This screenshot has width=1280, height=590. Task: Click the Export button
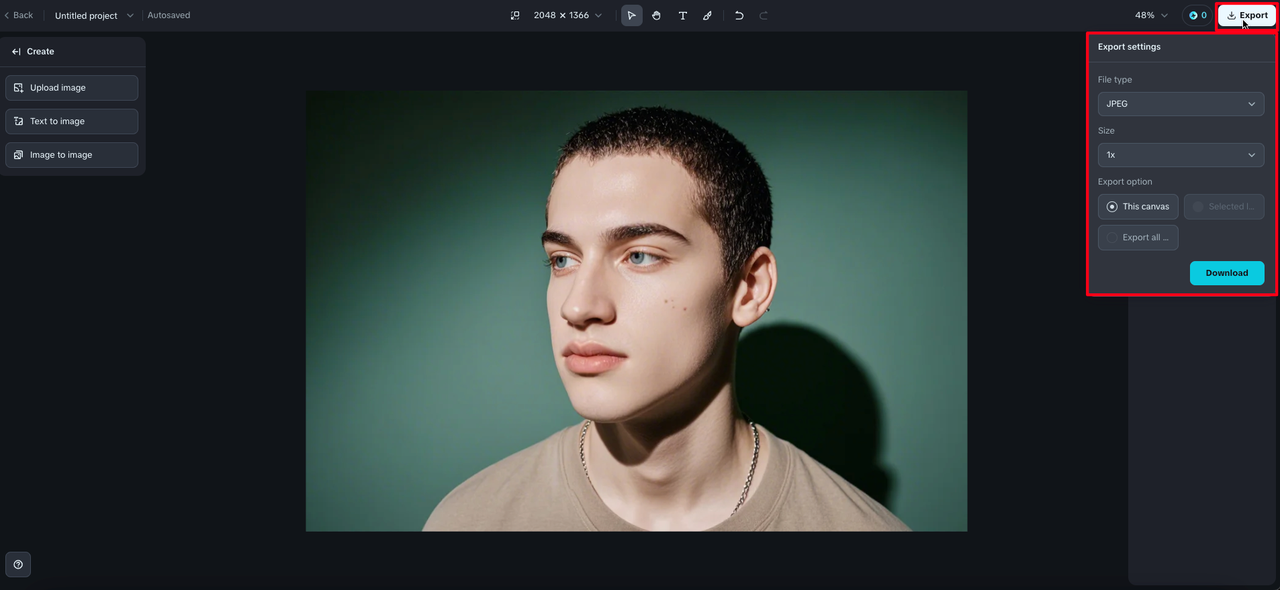point(1247,15)
